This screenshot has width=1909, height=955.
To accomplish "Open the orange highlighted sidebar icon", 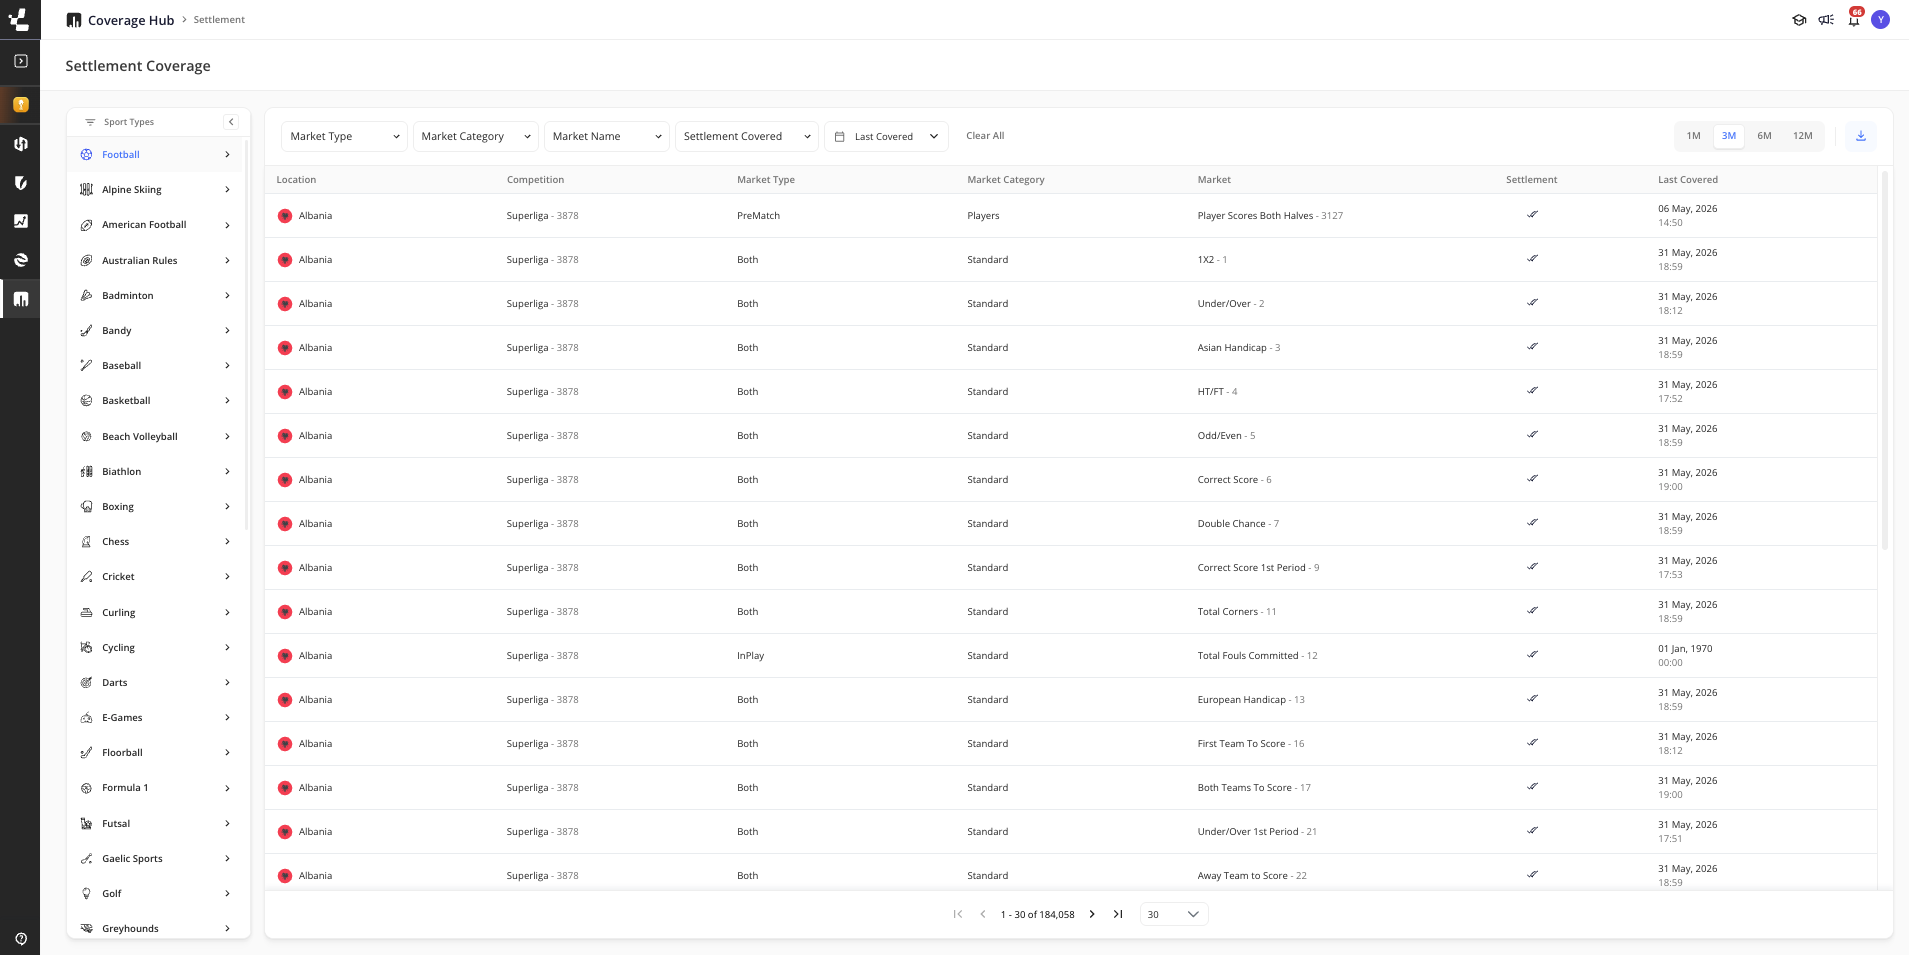I will (x=20, y=104).
